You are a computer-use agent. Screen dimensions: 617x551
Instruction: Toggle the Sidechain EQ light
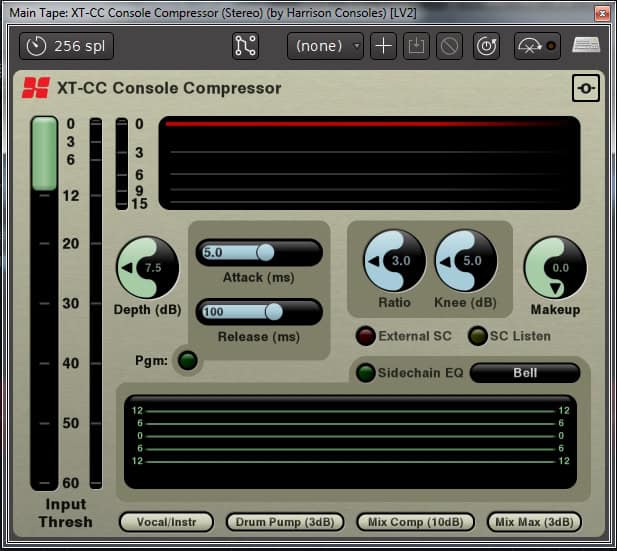[366, 373]
